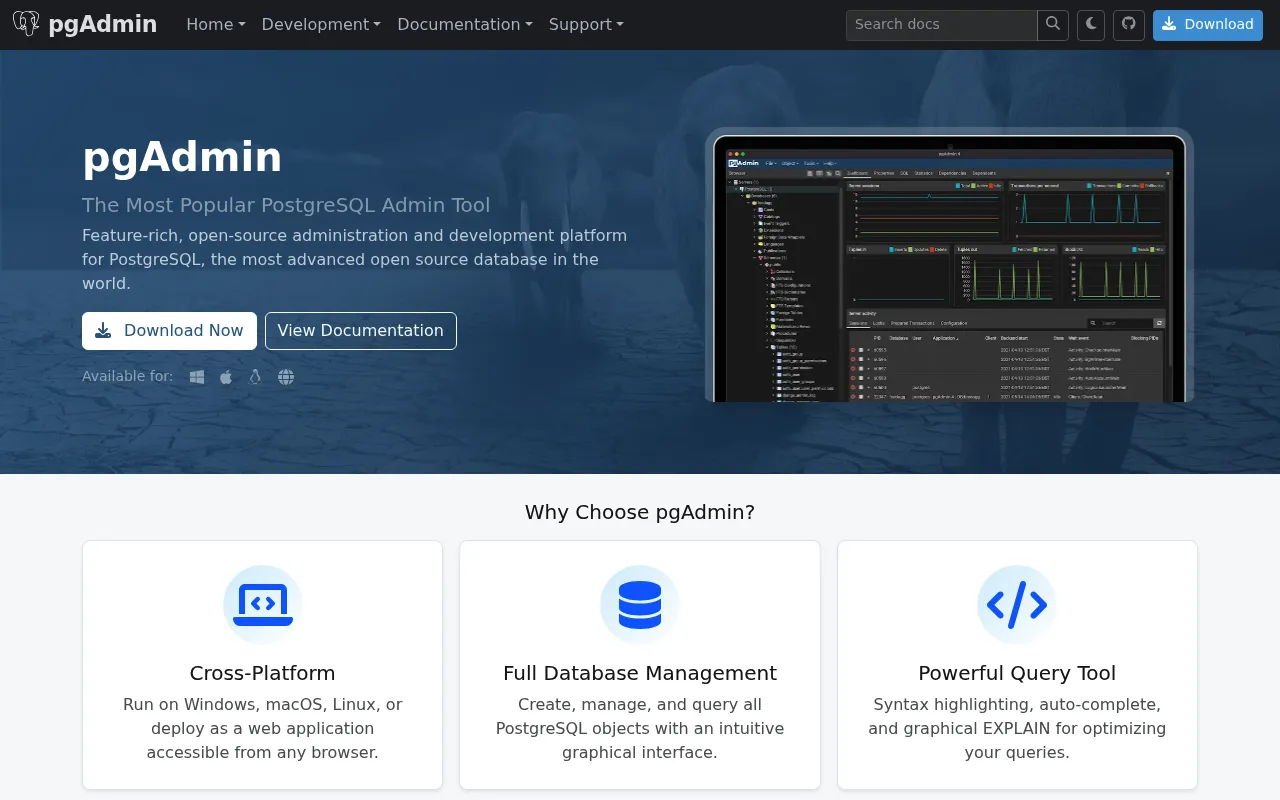The width and height of the screenshot is (1280, 800).
Task: Click the Available for: label
Action: [x=128, y=376]
